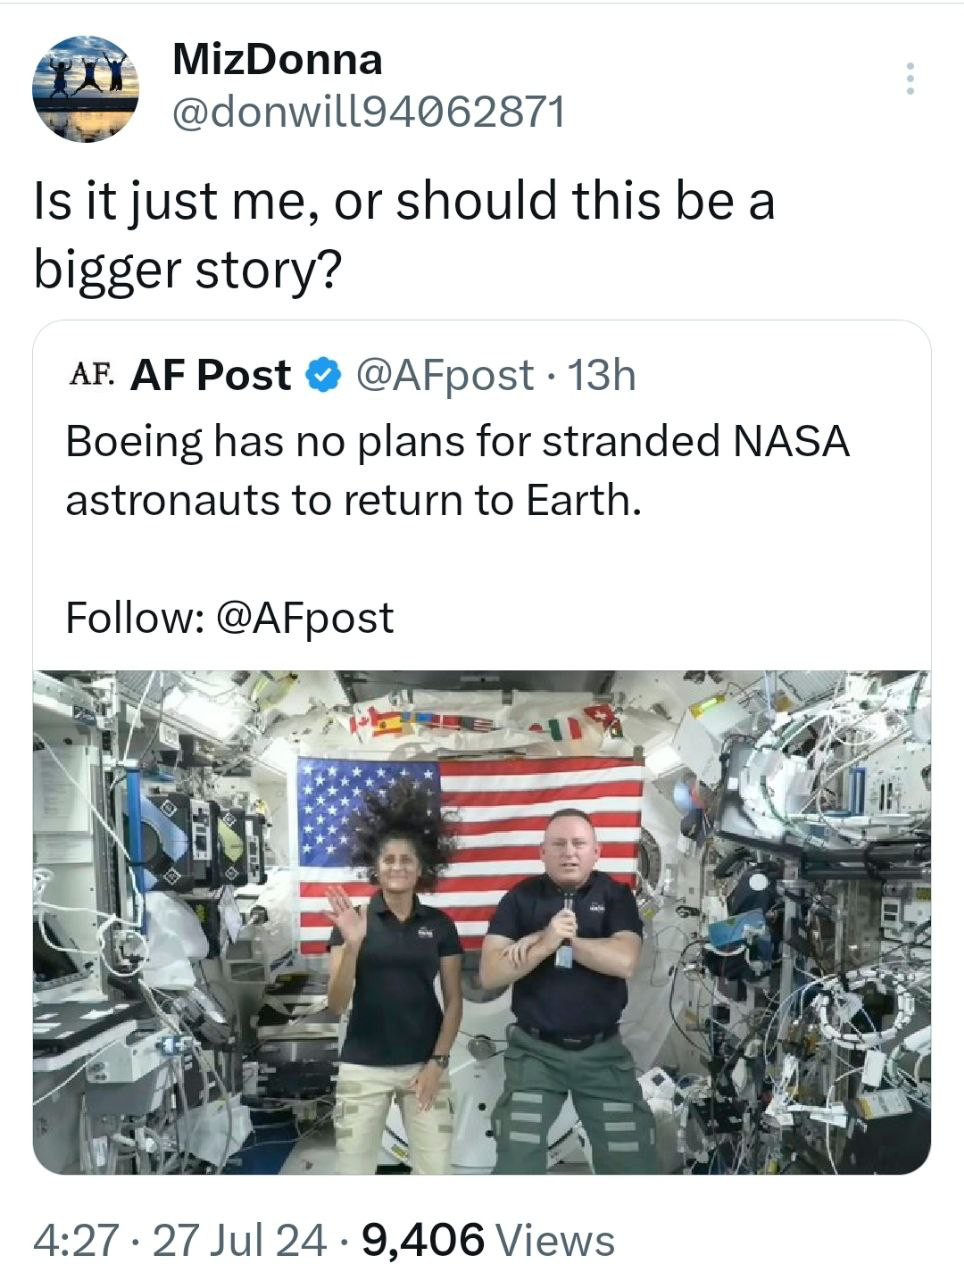Click the @AFpost handle beside verified badge
Screen dimensions: 964x1280
444,375
